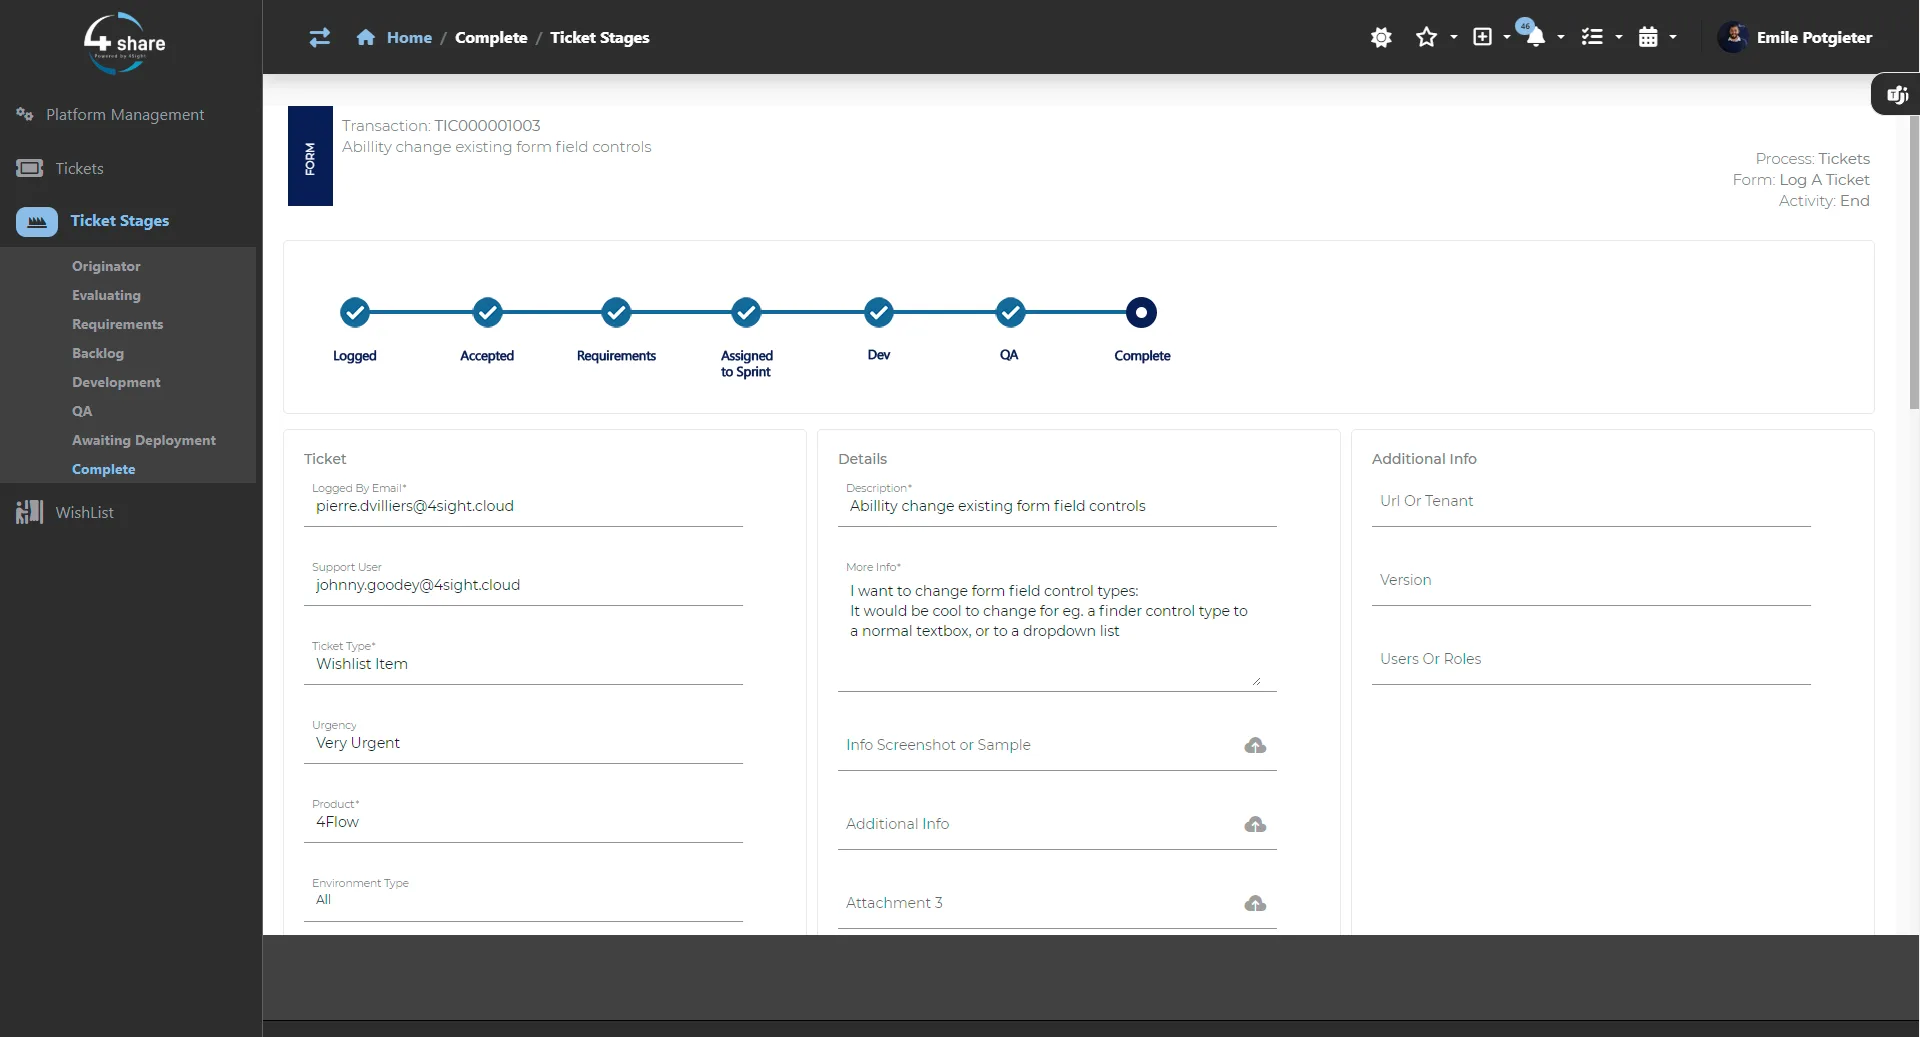Click the Version field
This screenshot has width=1920, height=1037.
click(x=1591, y=583)
